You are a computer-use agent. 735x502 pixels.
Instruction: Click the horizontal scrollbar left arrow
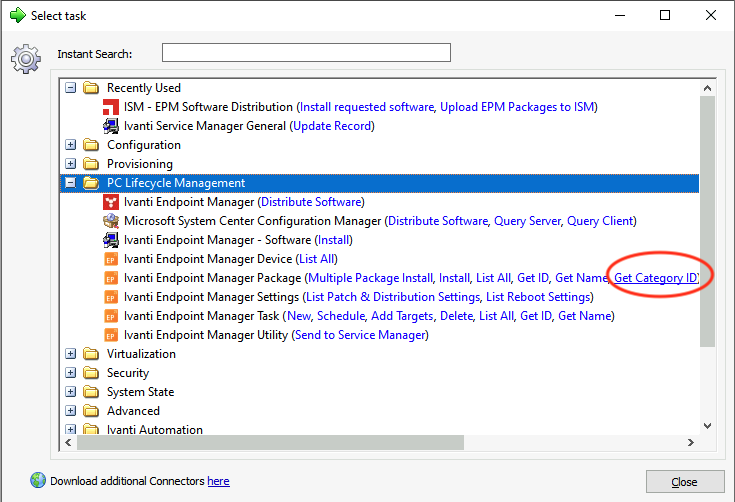pos(69,442)
